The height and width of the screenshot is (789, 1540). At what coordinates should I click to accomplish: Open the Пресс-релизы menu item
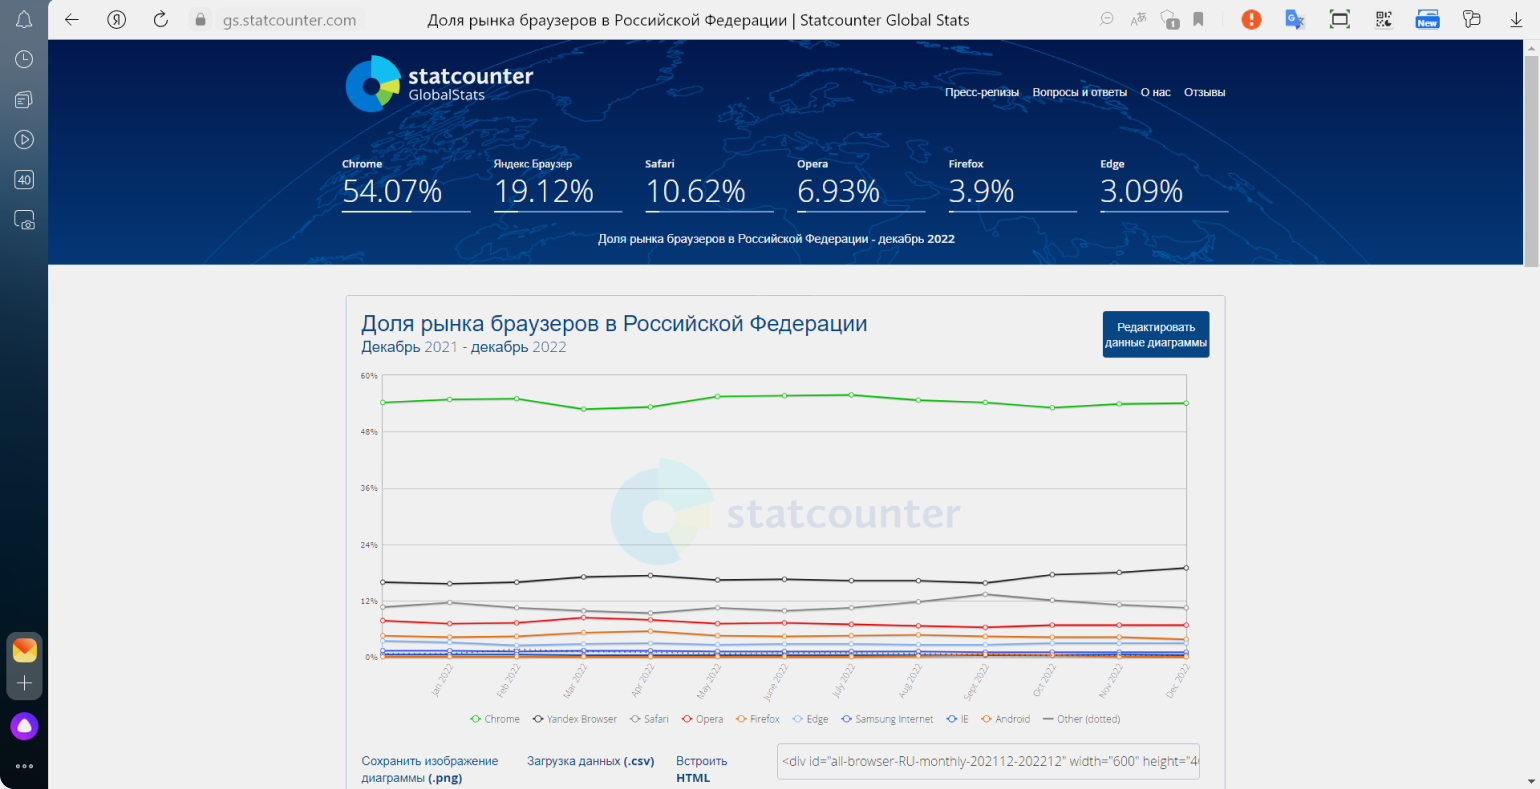click(x=982, y=92)
